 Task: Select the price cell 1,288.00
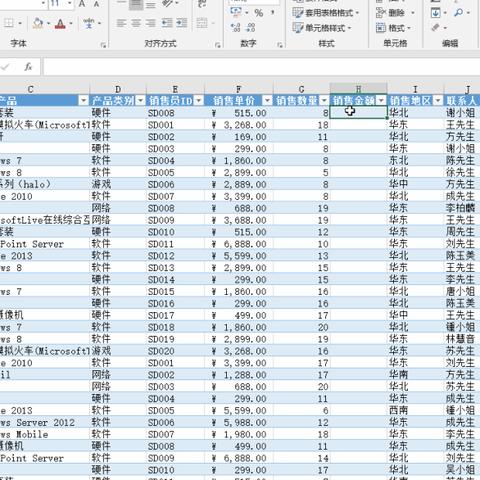click(239, 375)
